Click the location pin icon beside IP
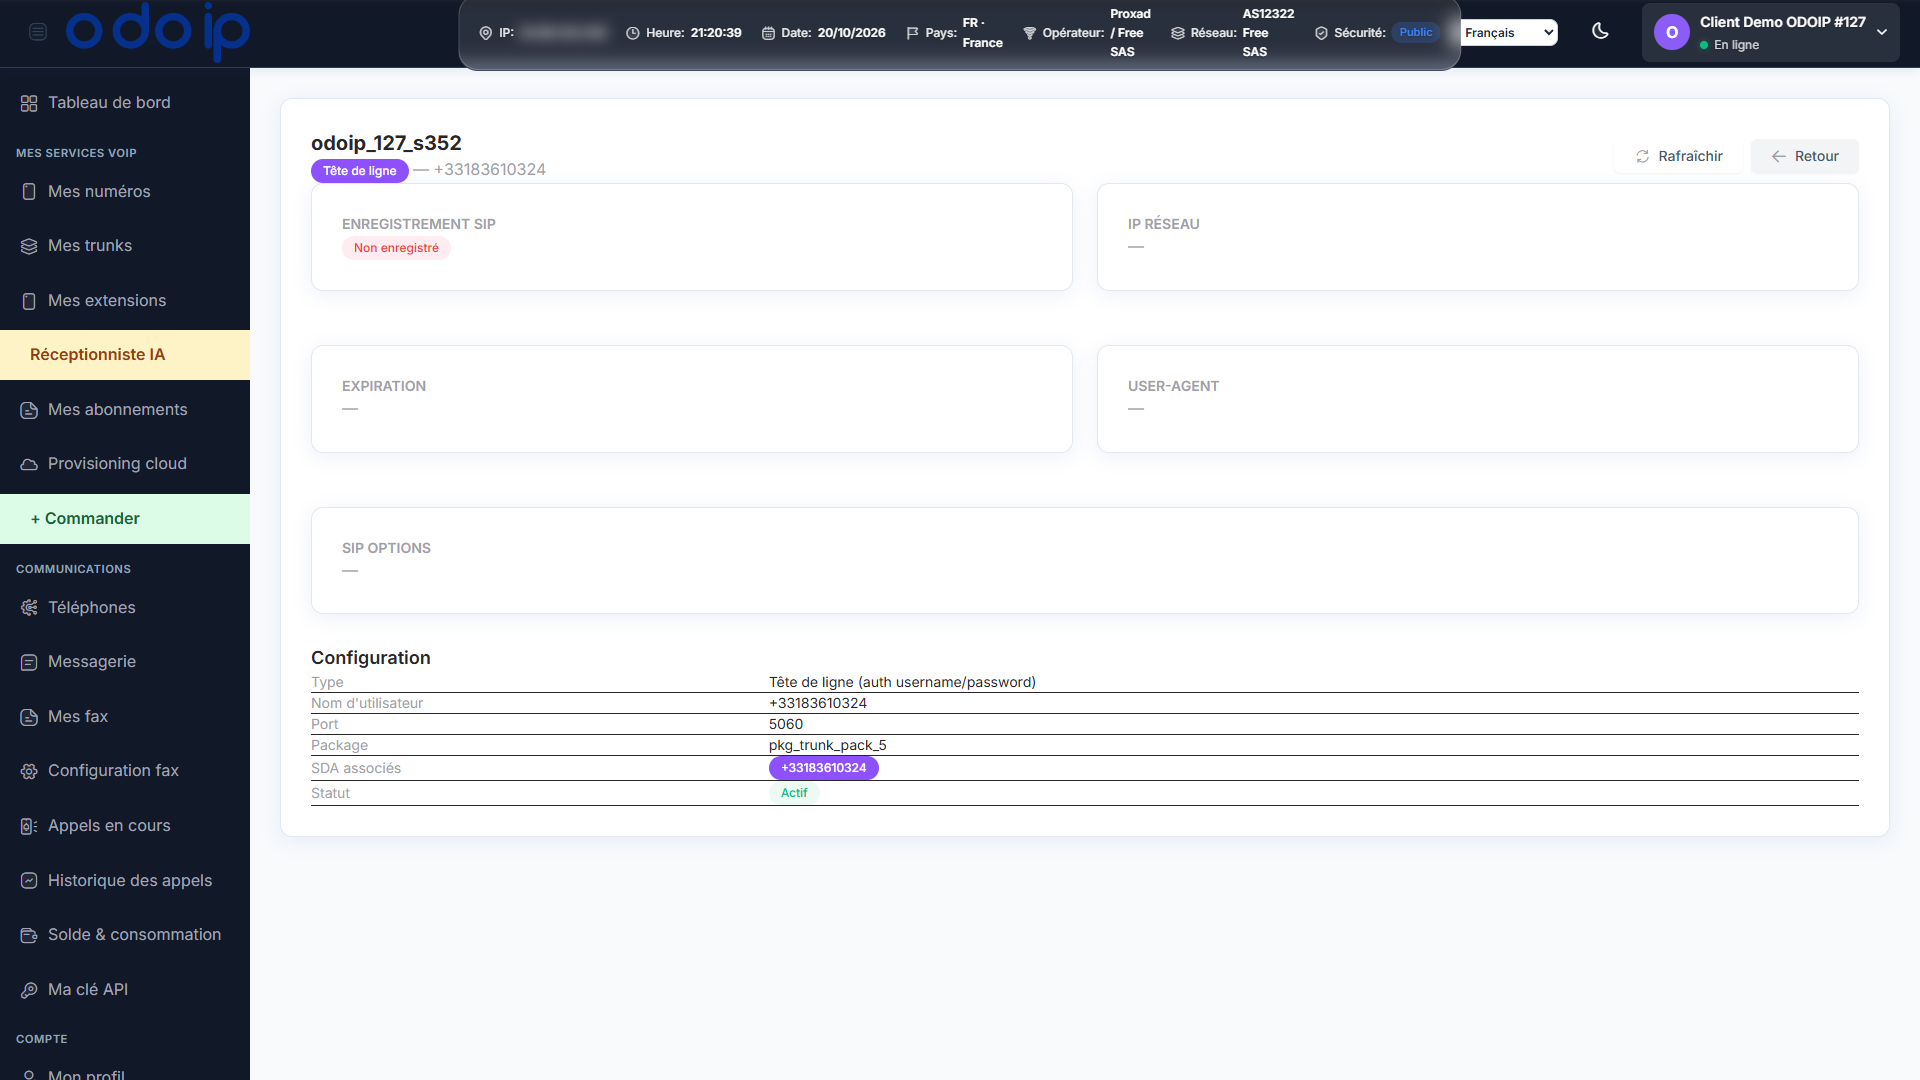1920x1080 pixels. pos(486,33)
